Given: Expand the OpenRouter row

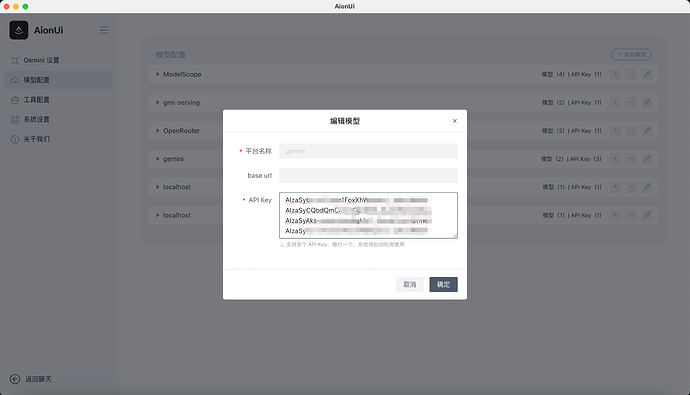Looking at the screenshot, I should pyautogui.click(x=157, y=131).
